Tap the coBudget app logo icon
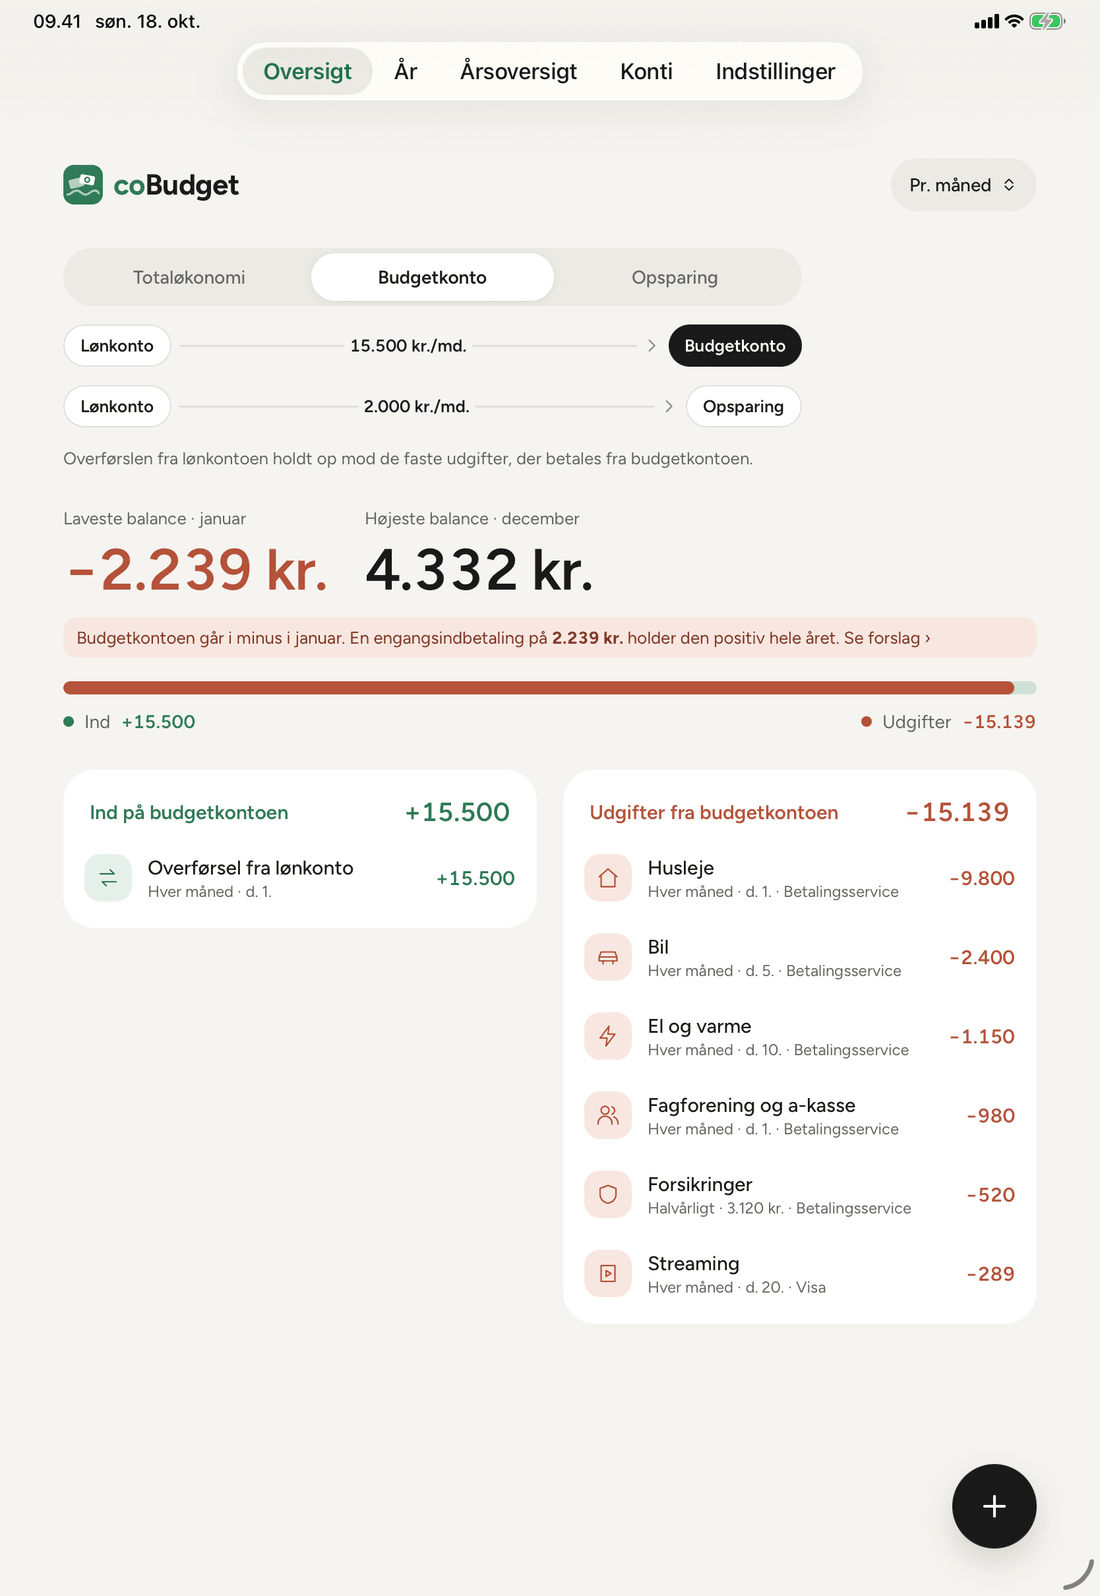 [83, 185]
